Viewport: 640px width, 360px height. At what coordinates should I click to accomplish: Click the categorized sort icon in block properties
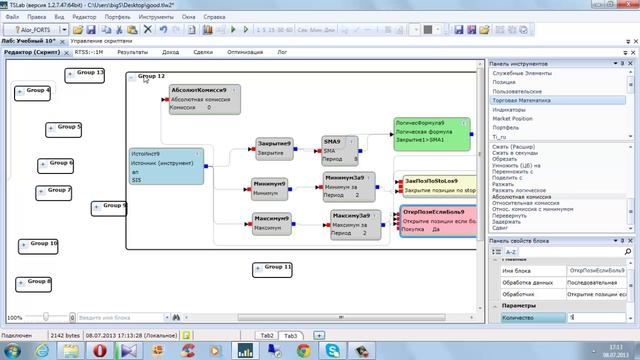point(496,252)
